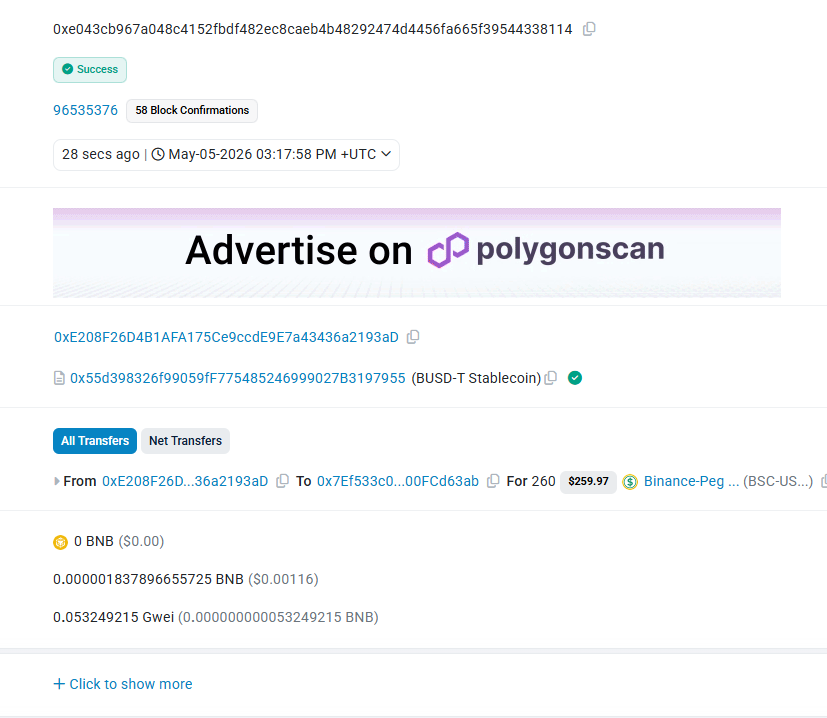Click the Binance-Peg token icon
The height and width of the screenshot is (718, 827).
(x=630, y=482)
